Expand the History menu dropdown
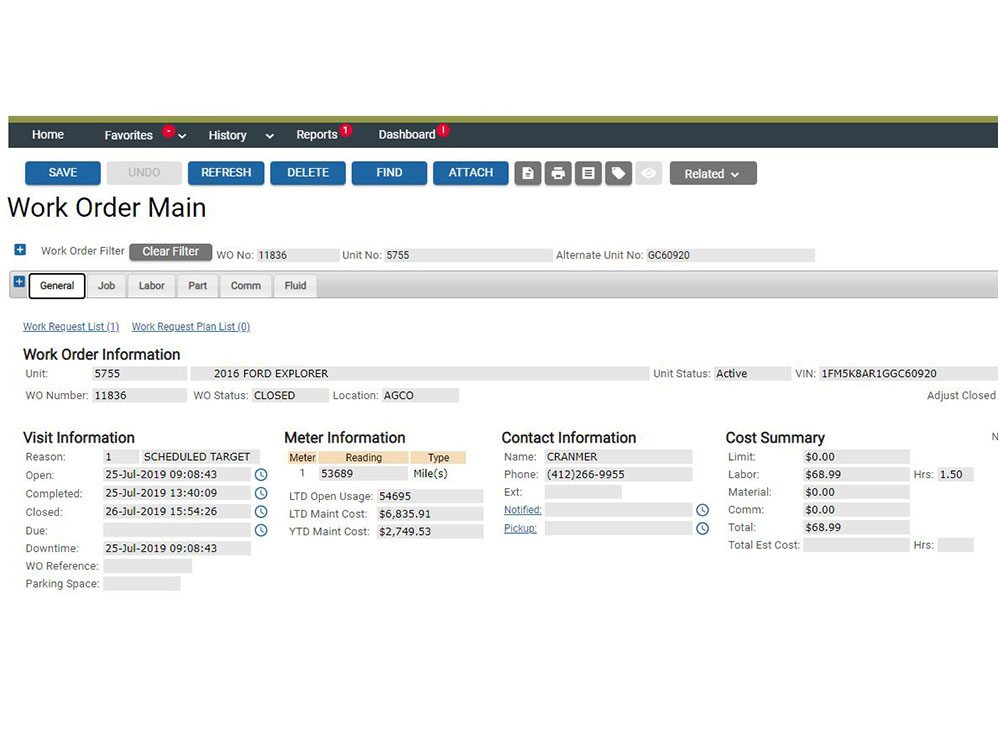Screen dimensions: 1000x750 pos(269,136)
